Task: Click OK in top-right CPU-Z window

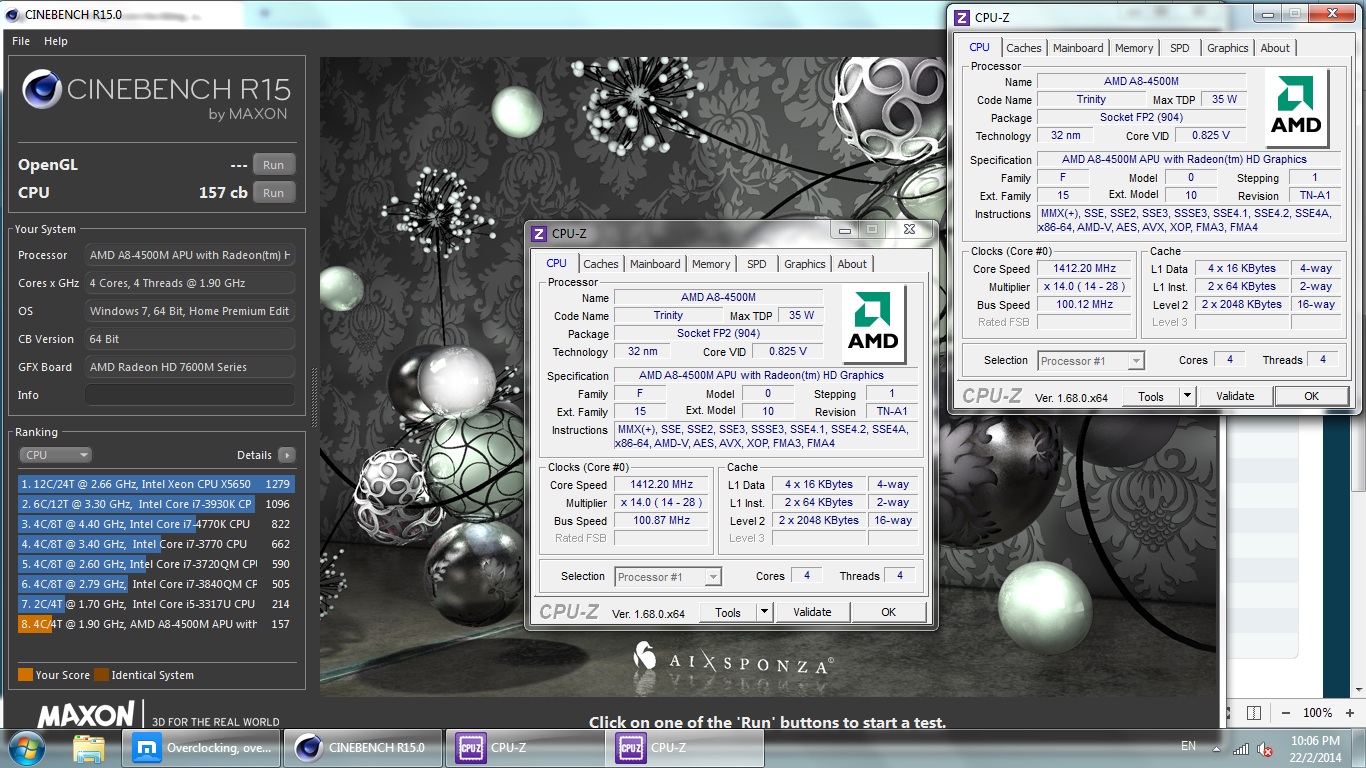Action: pyautogui.click(x=1311, y=397)
